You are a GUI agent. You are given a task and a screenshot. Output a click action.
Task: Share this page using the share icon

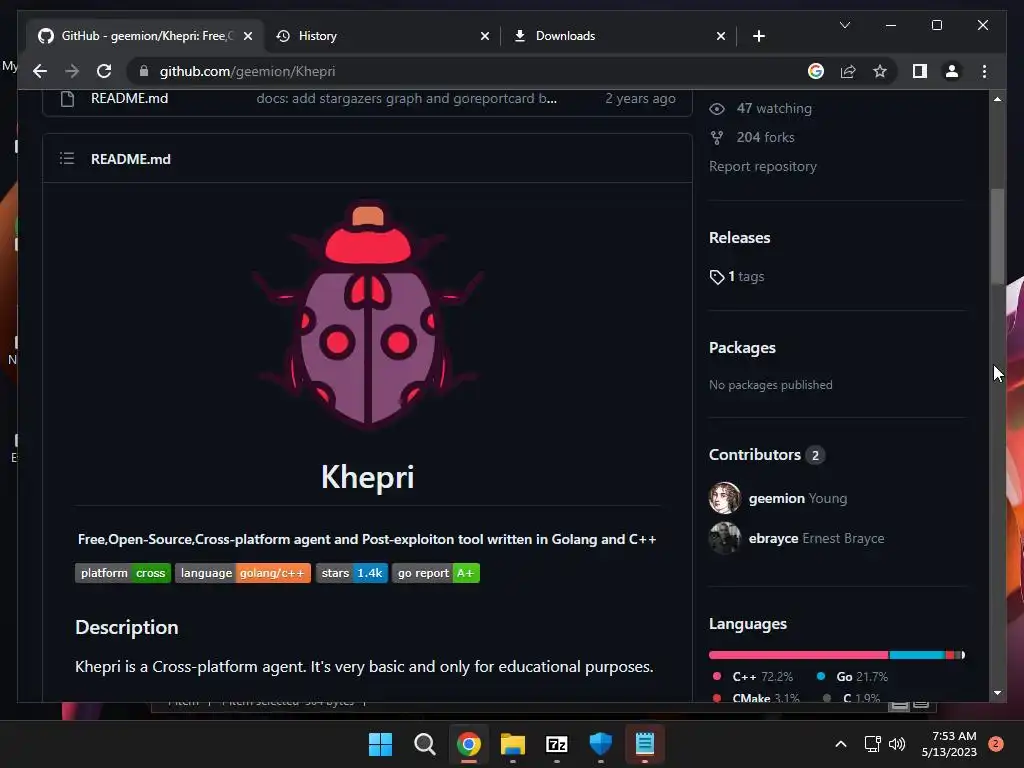[x=848, y=71]
